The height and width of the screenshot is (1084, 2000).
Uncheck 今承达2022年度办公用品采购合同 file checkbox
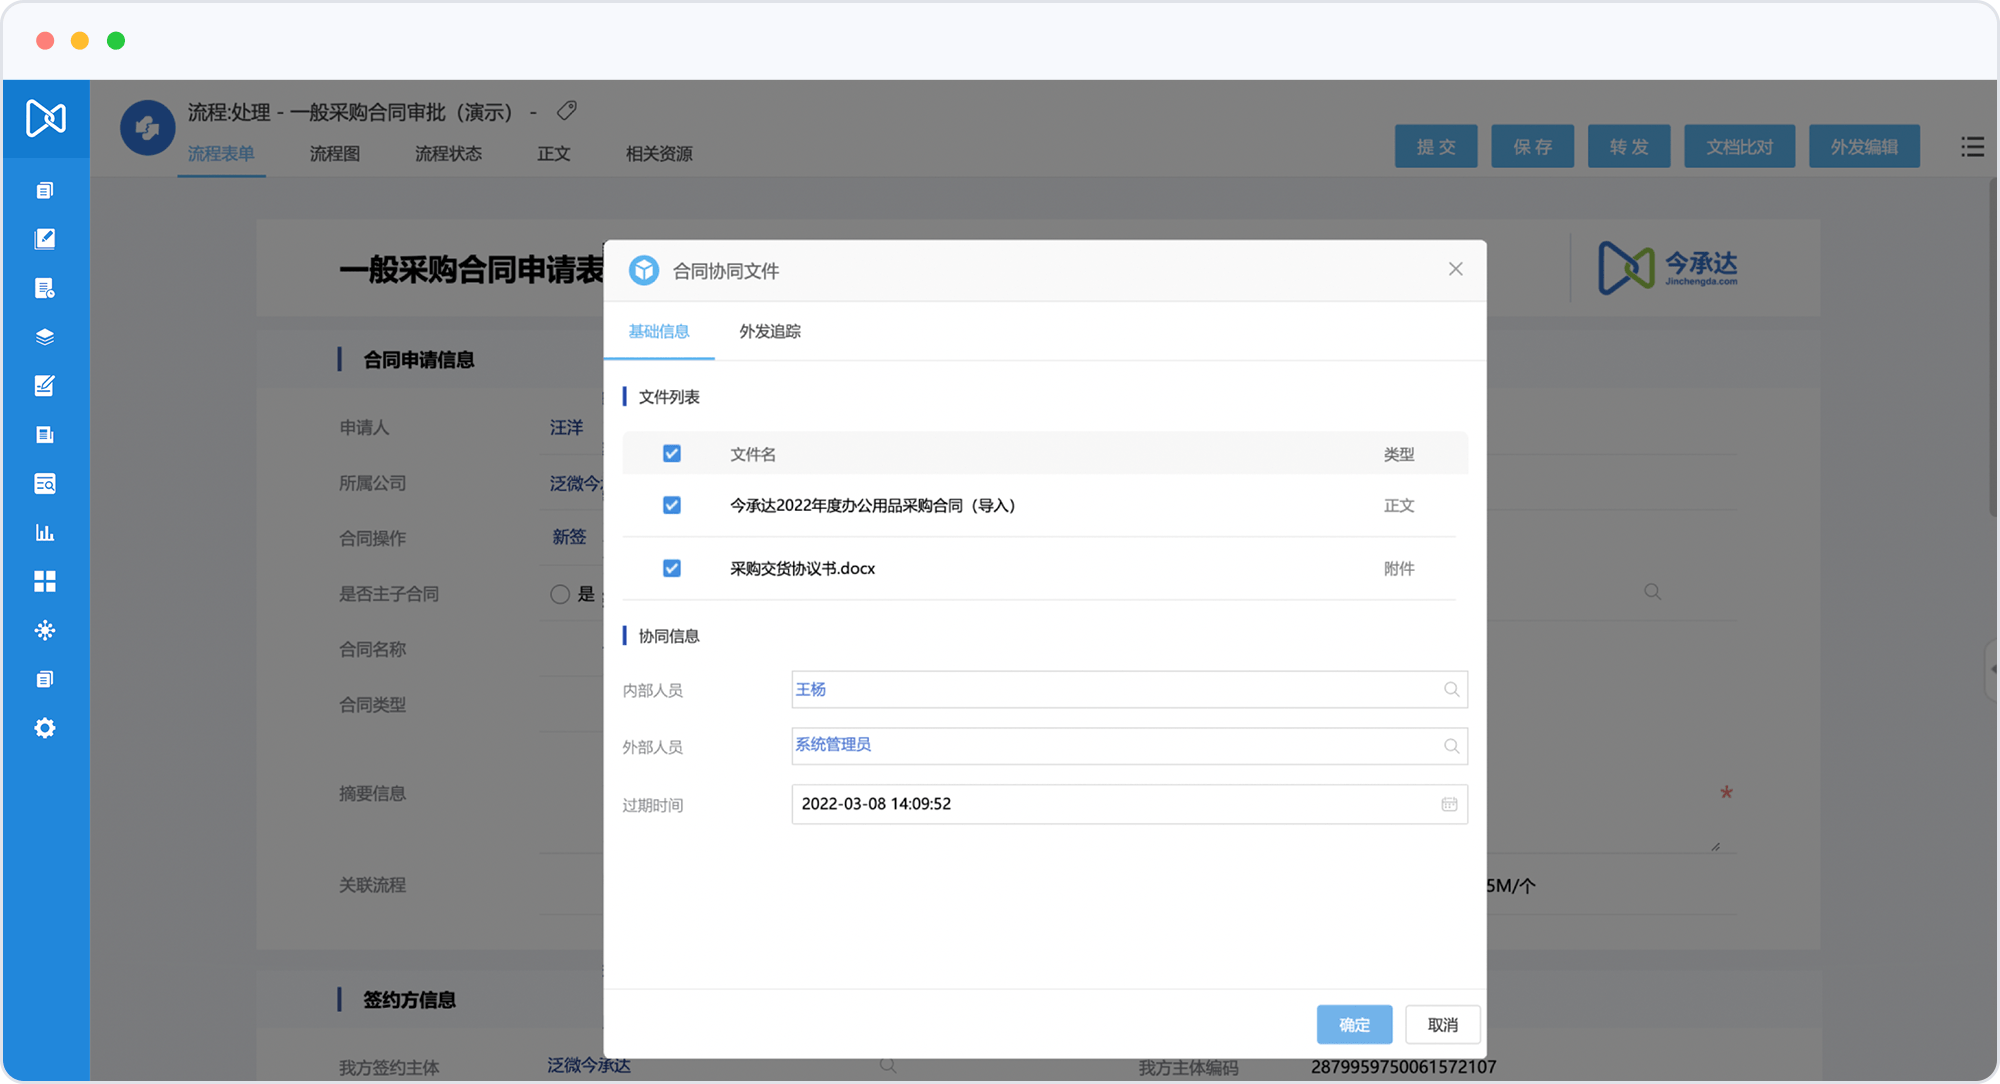pos(672,505)
